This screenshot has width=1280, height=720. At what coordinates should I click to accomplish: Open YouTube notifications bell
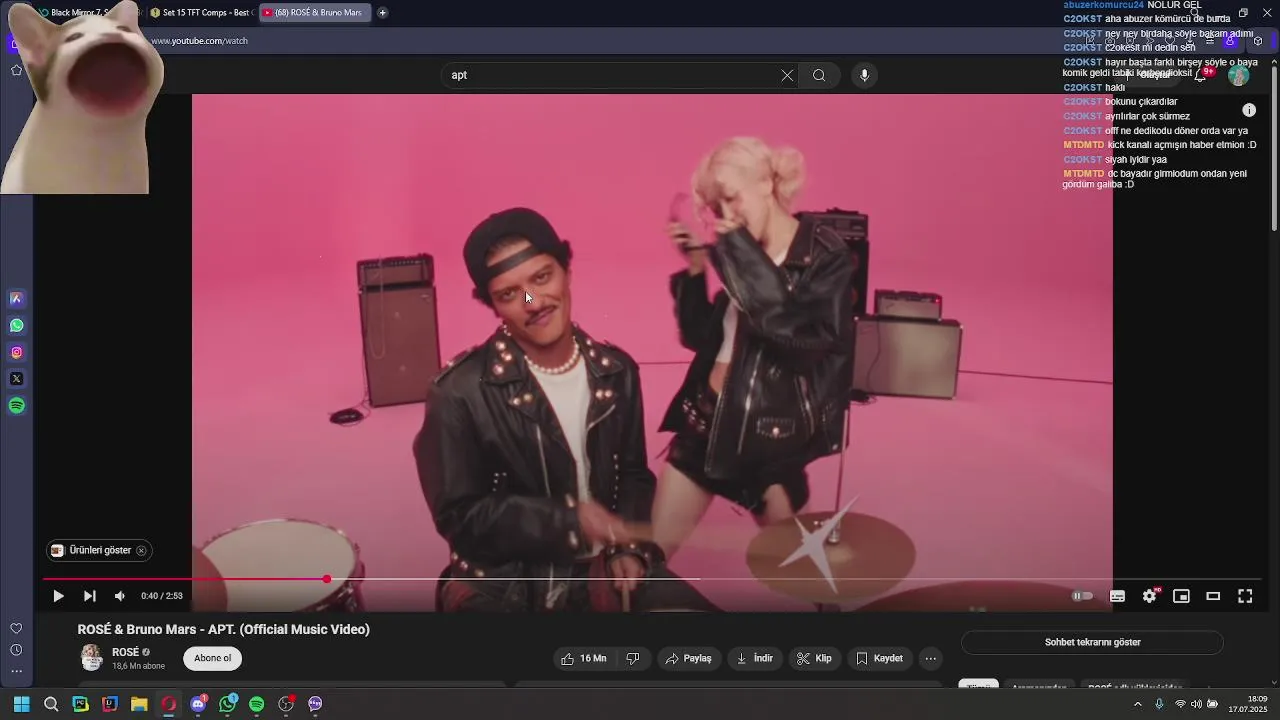(x=1202, y=75)
